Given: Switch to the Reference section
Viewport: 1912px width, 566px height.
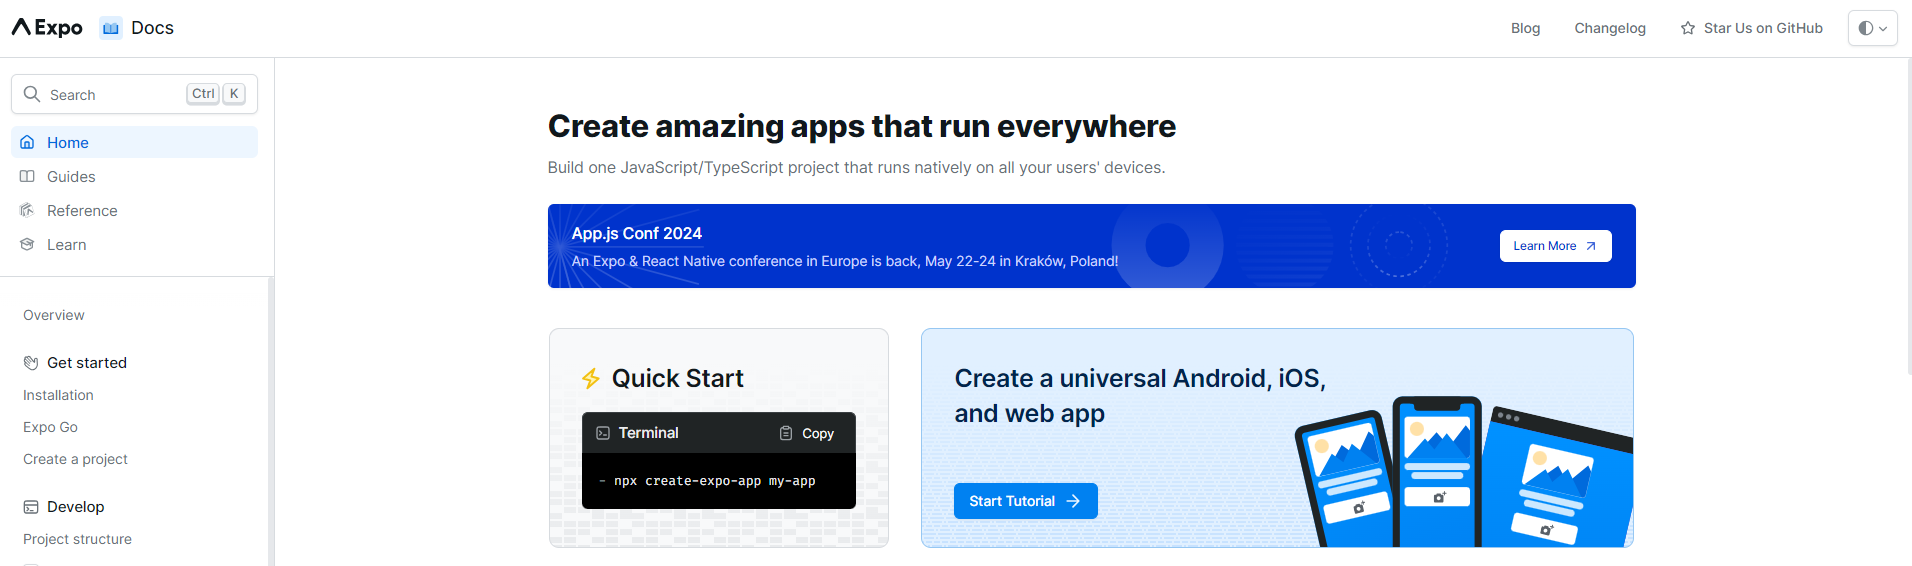Looking at the screenshot, I should [134, 210].
